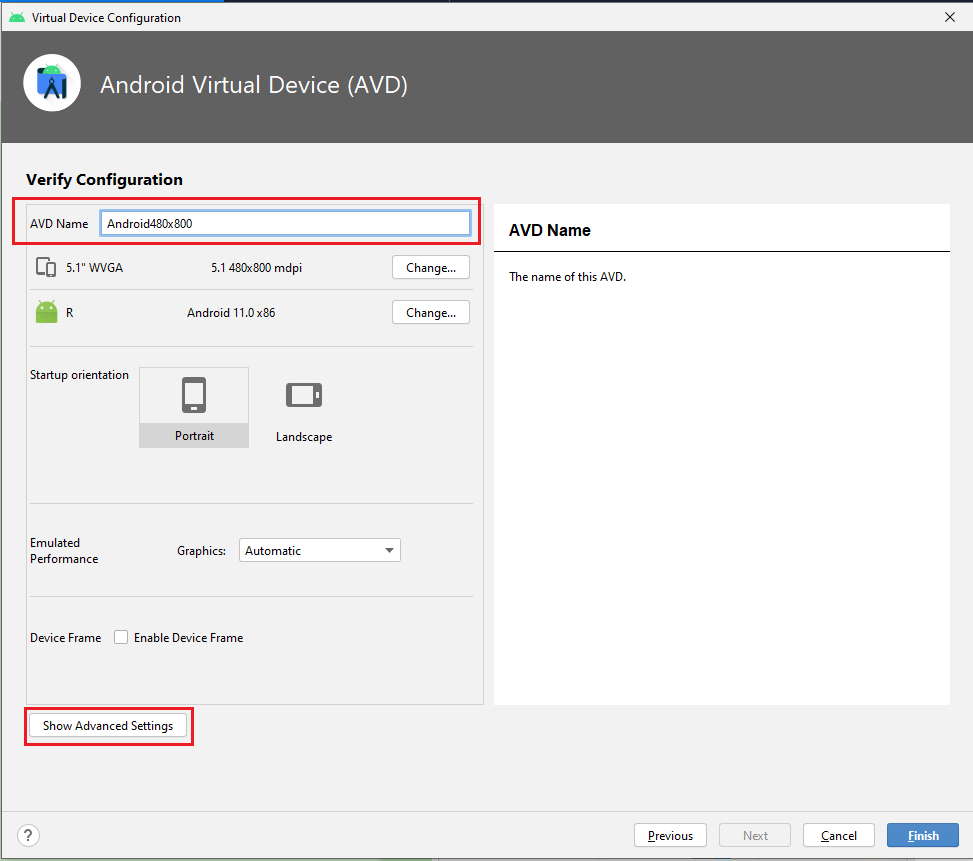Screen dimensions: 973x861
Task: Click Finish to create the AVD
Action: tap(923, 835)
